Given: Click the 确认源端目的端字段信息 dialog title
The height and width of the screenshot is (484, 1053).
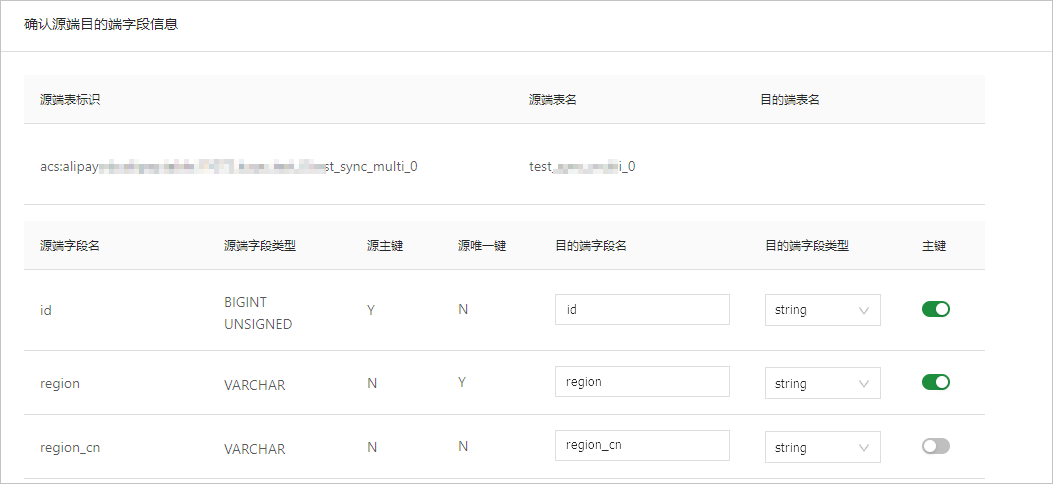Looking at the screenshot, I should click(x=101, y=26).
